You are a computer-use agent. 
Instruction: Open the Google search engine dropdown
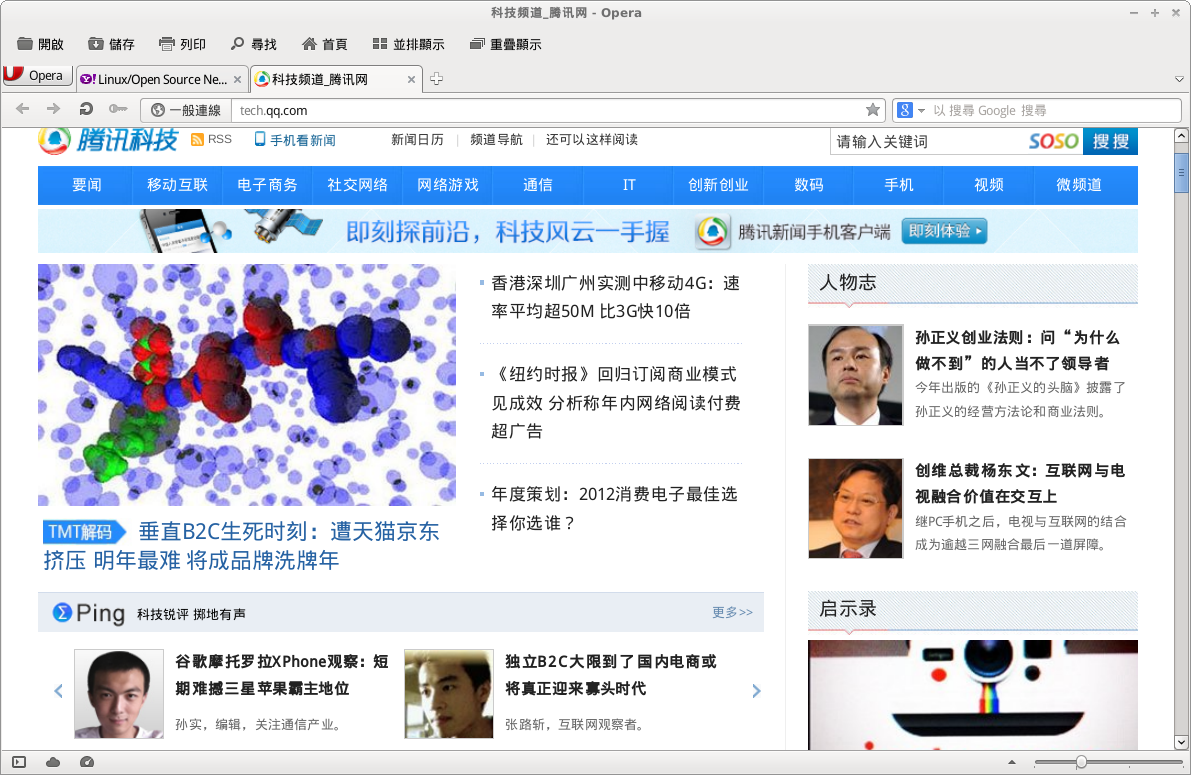(911, 110)
